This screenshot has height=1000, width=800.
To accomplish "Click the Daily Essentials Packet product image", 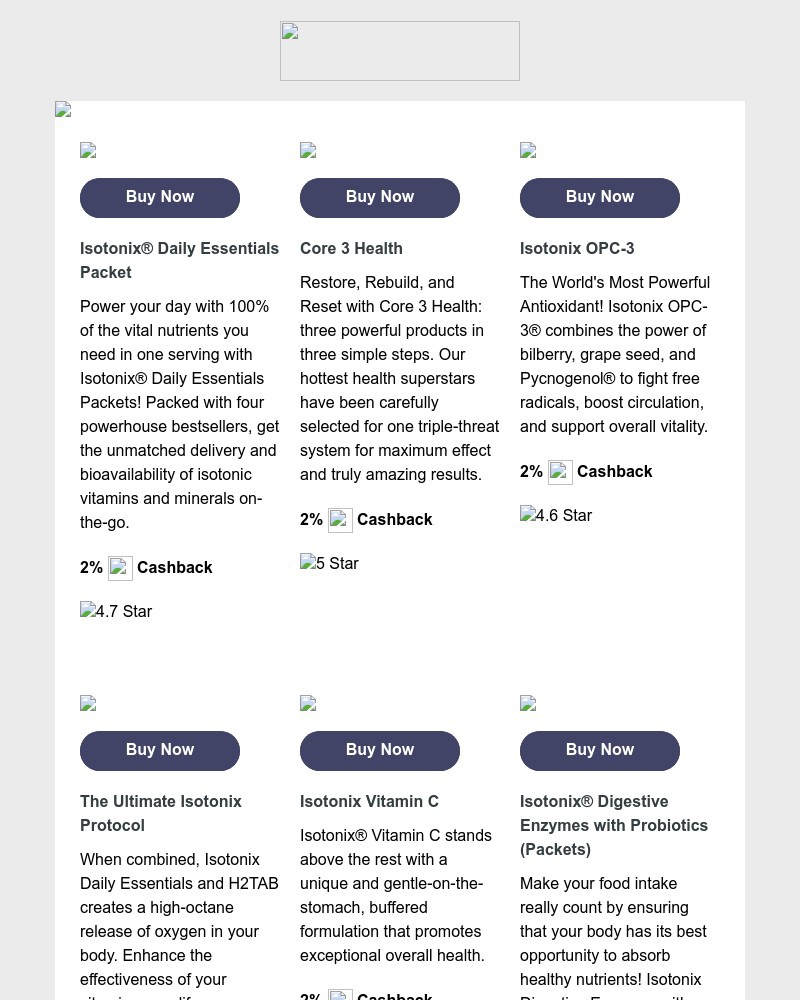I will pyautogui.click(x=88, y=151).
